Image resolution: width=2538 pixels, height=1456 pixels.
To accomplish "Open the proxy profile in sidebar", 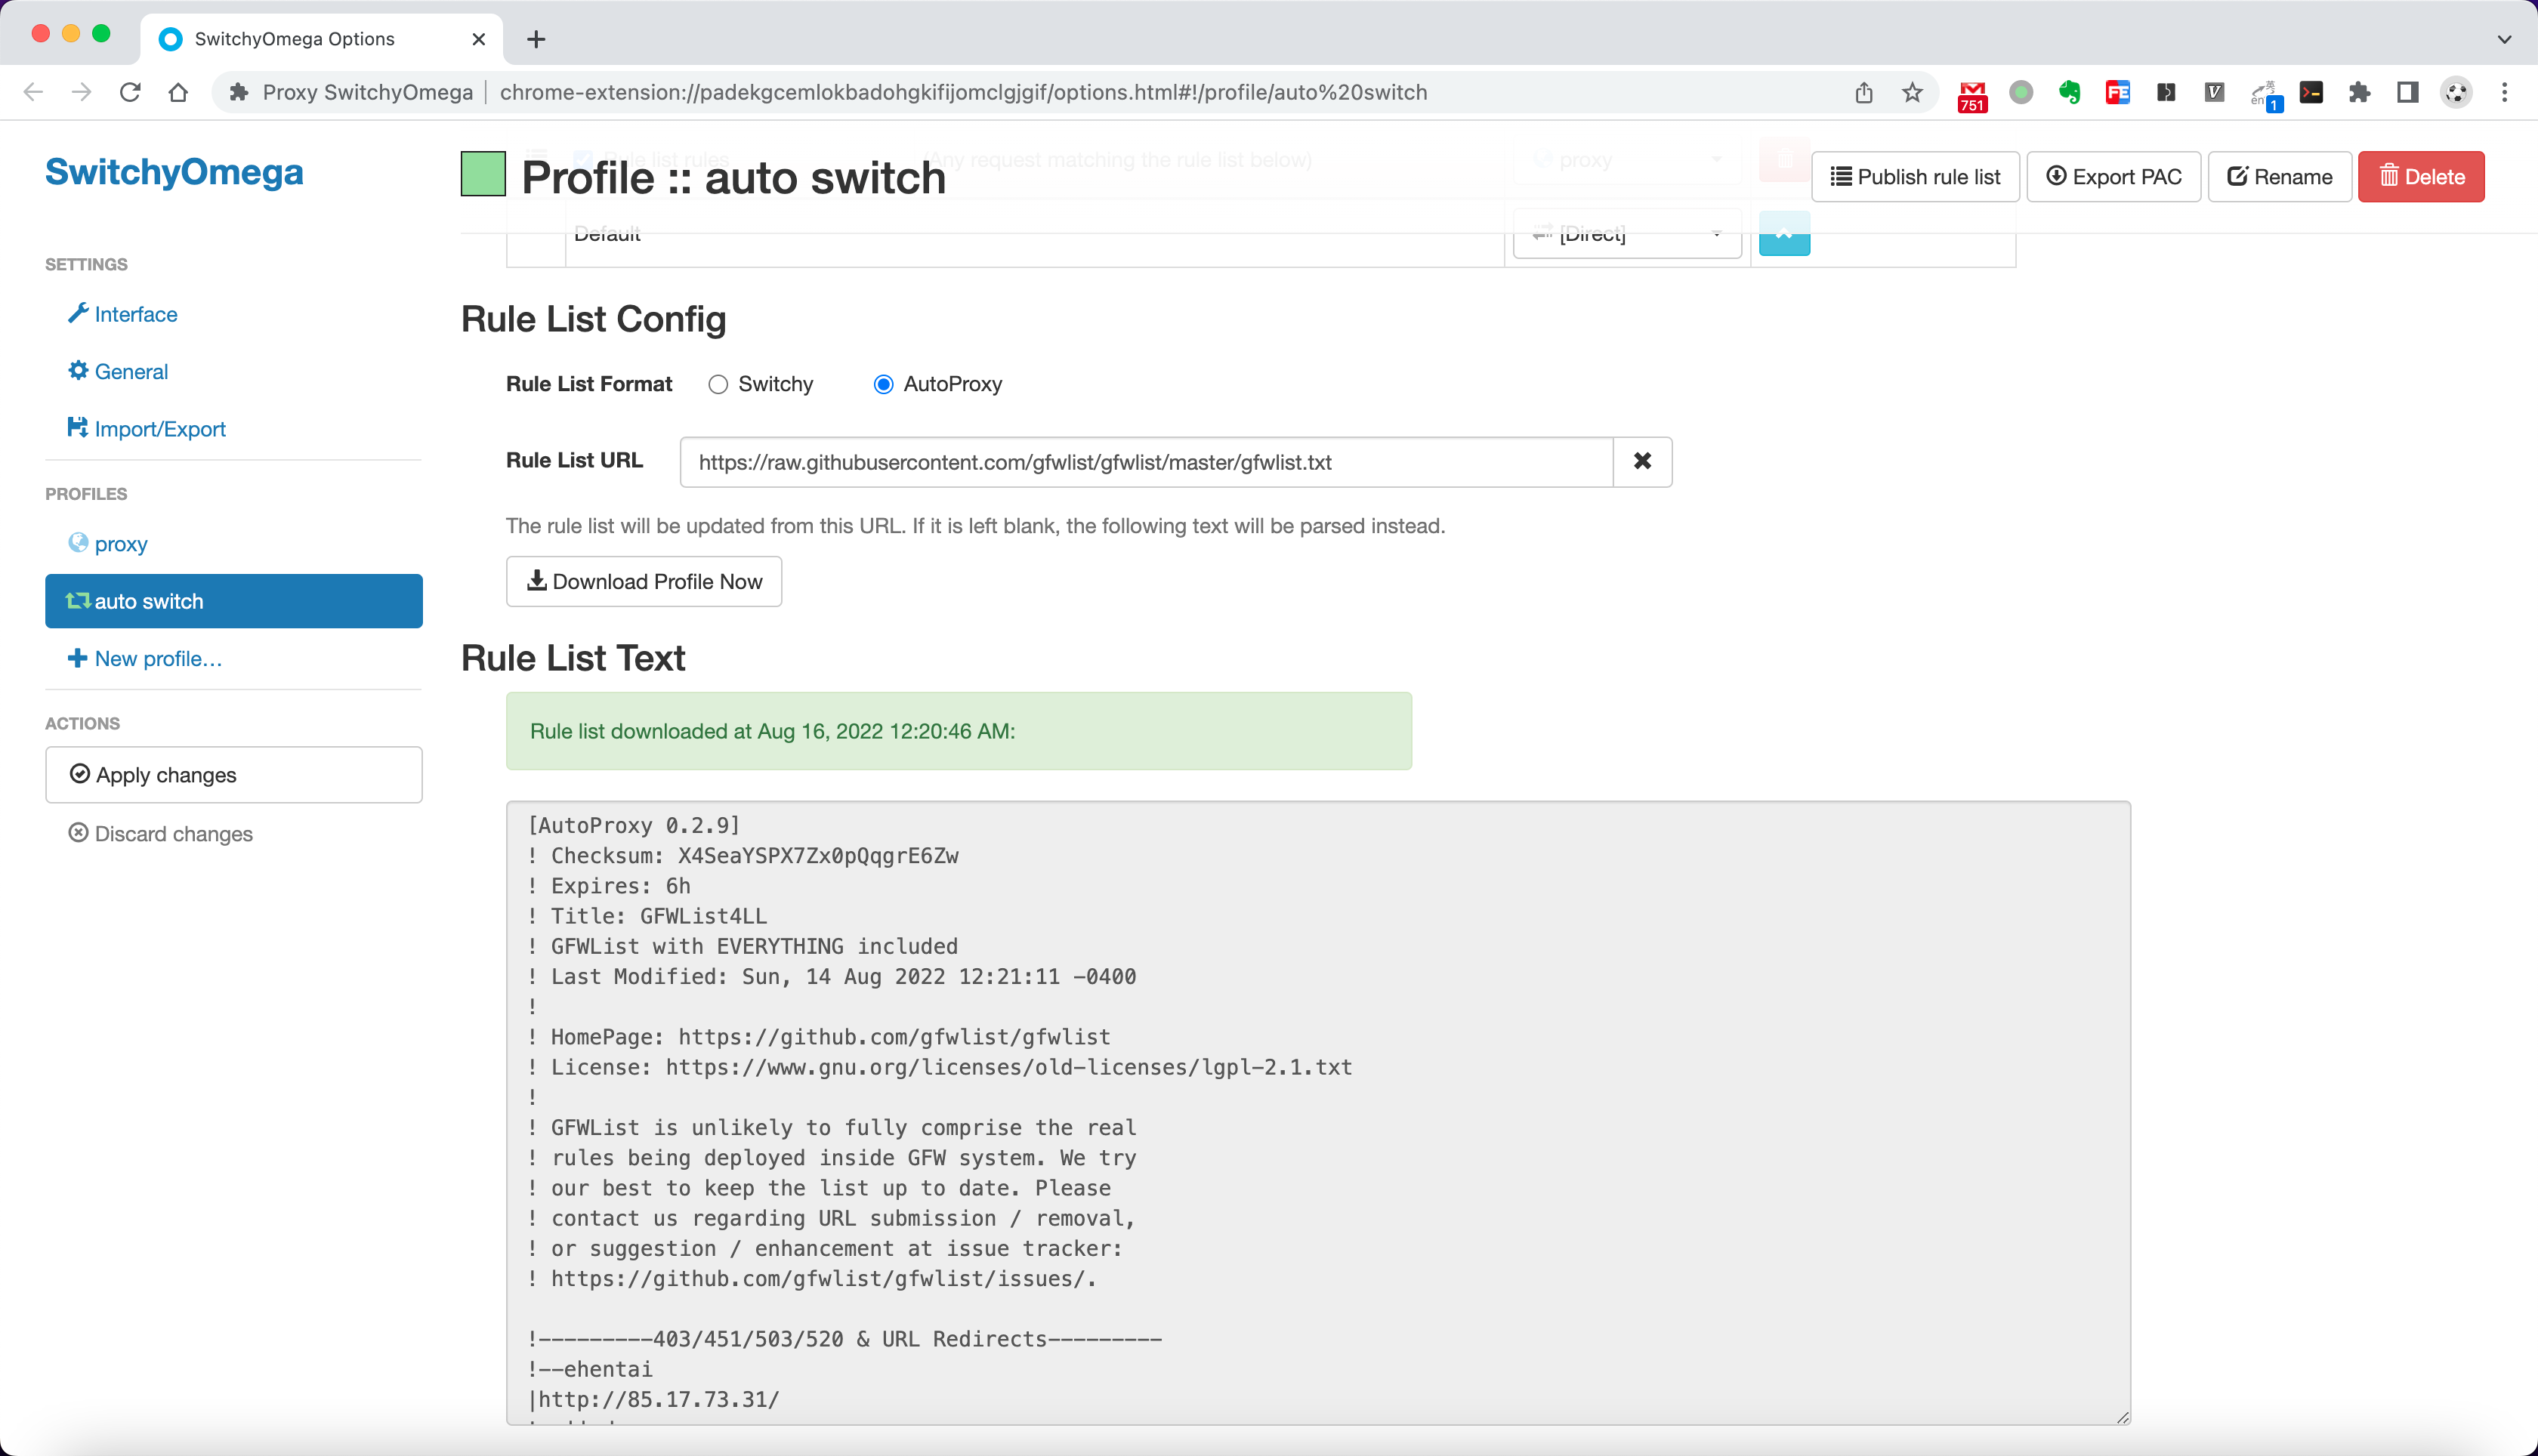I will pyautogui.click(x=120, y=544).
